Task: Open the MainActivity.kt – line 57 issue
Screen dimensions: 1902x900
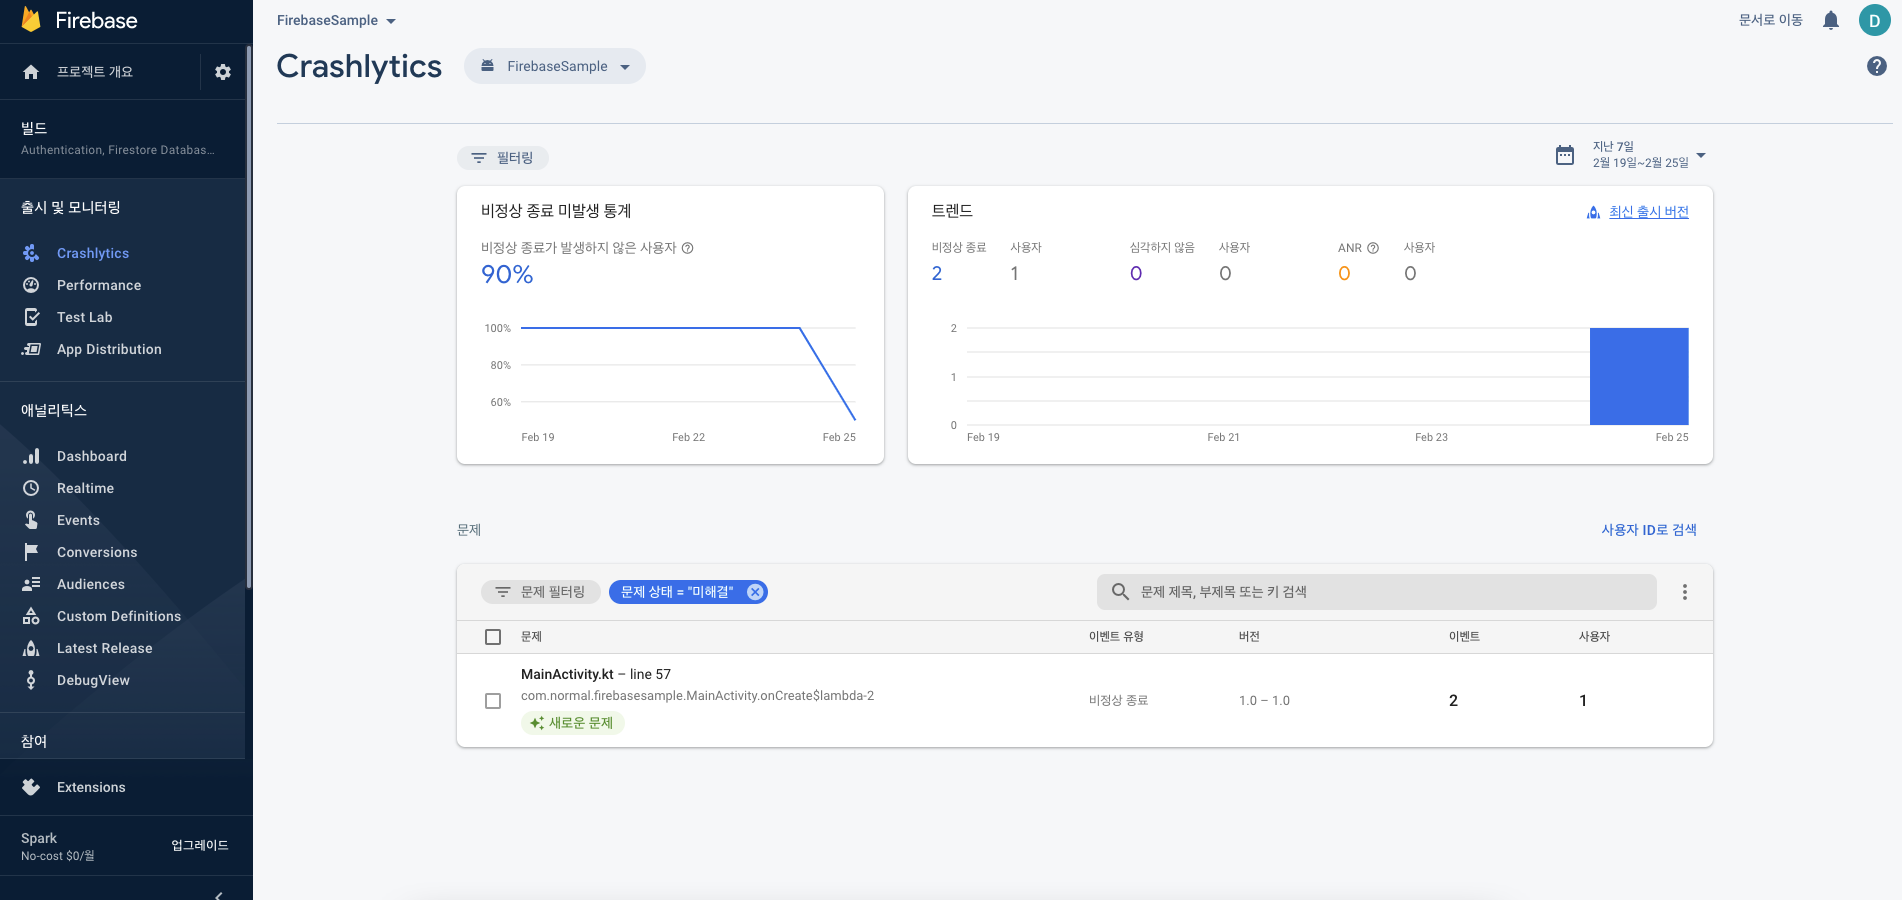Action: click(x=596, y=674)
